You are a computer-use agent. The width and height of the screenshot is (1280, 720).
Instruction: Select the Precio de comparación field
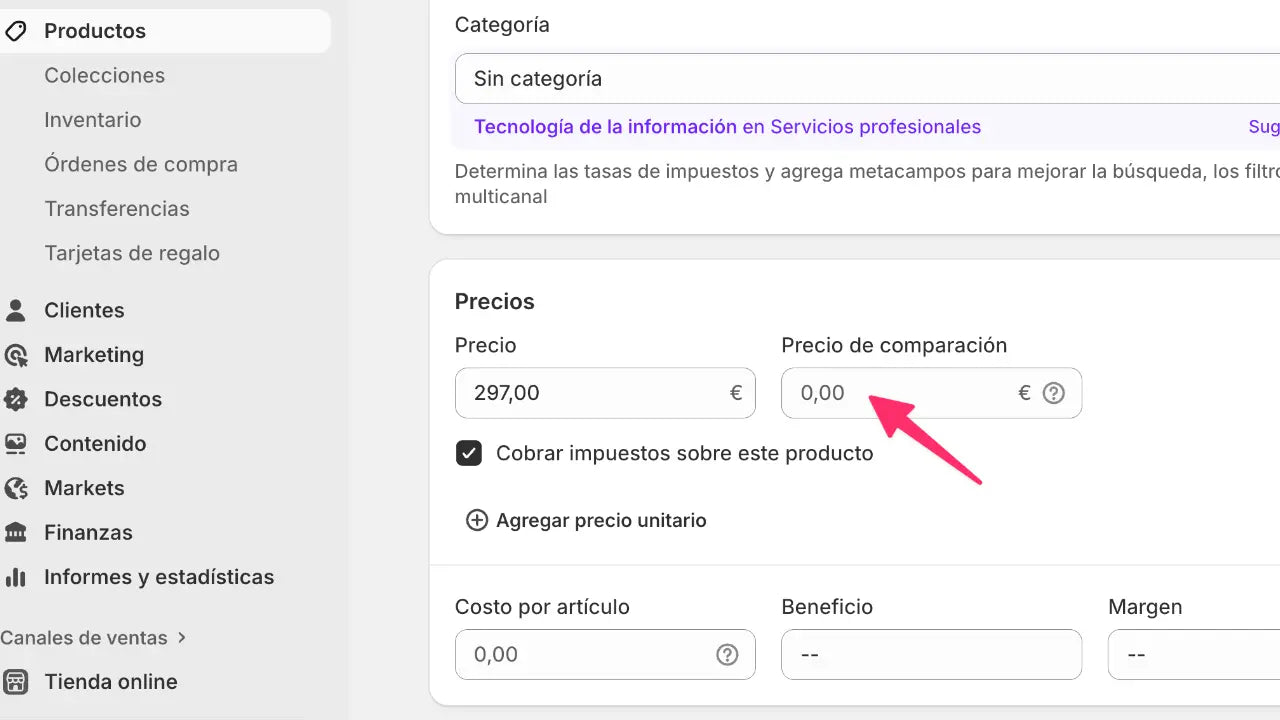900,393
